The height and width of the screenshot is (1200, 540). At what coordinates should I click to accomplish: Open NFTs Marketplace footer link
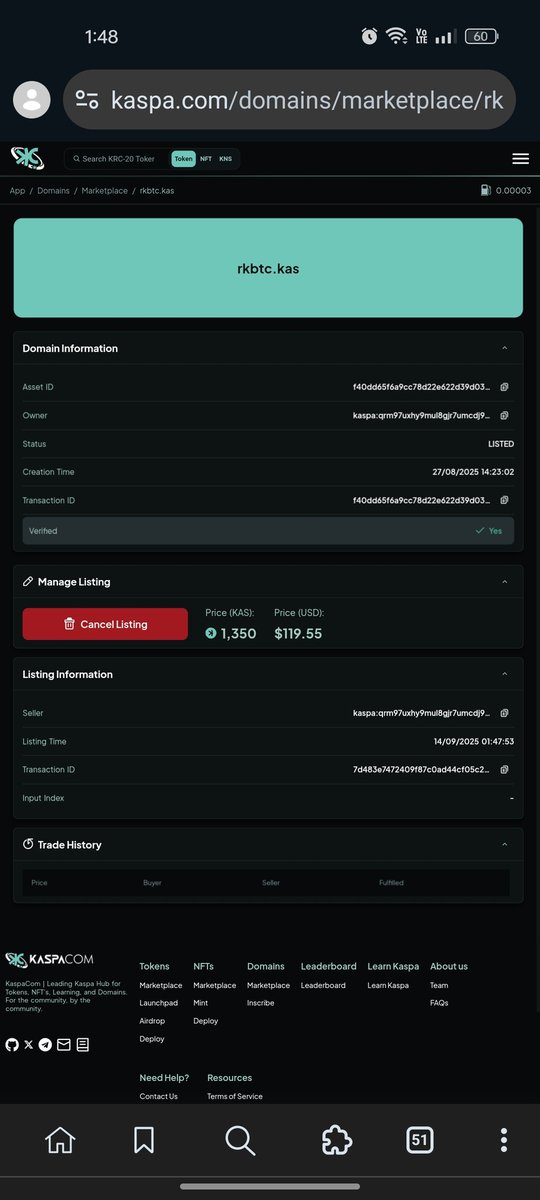click(215, 985)
